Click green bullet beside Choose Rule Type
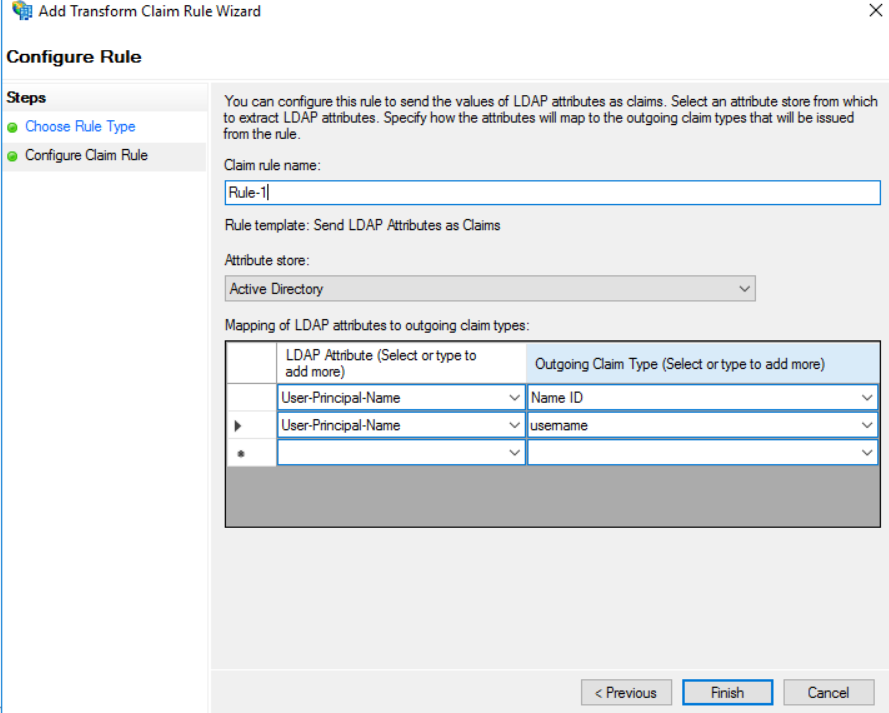The image size is (889, 713). click(x=12, y=128)
